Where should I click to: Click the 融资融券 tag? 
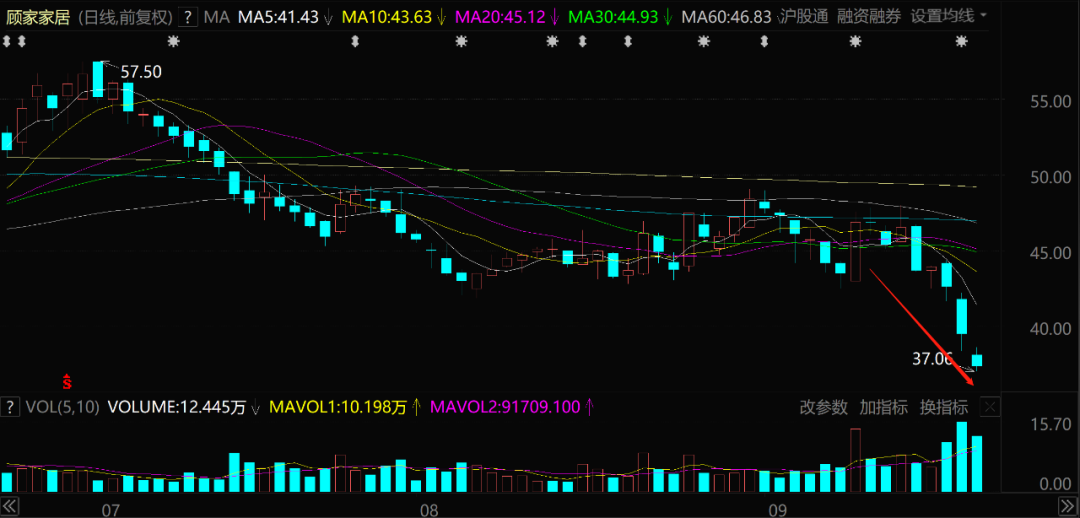[x=869, y=17]
